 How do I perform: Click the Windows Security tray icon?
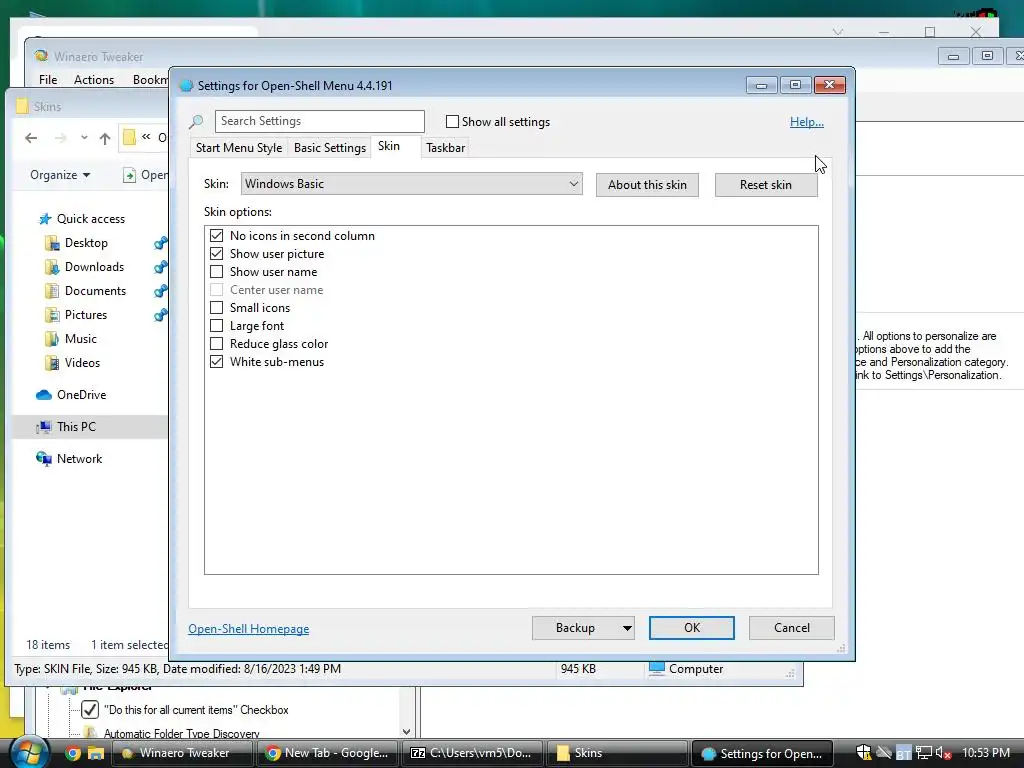click(x=863, y=753)
